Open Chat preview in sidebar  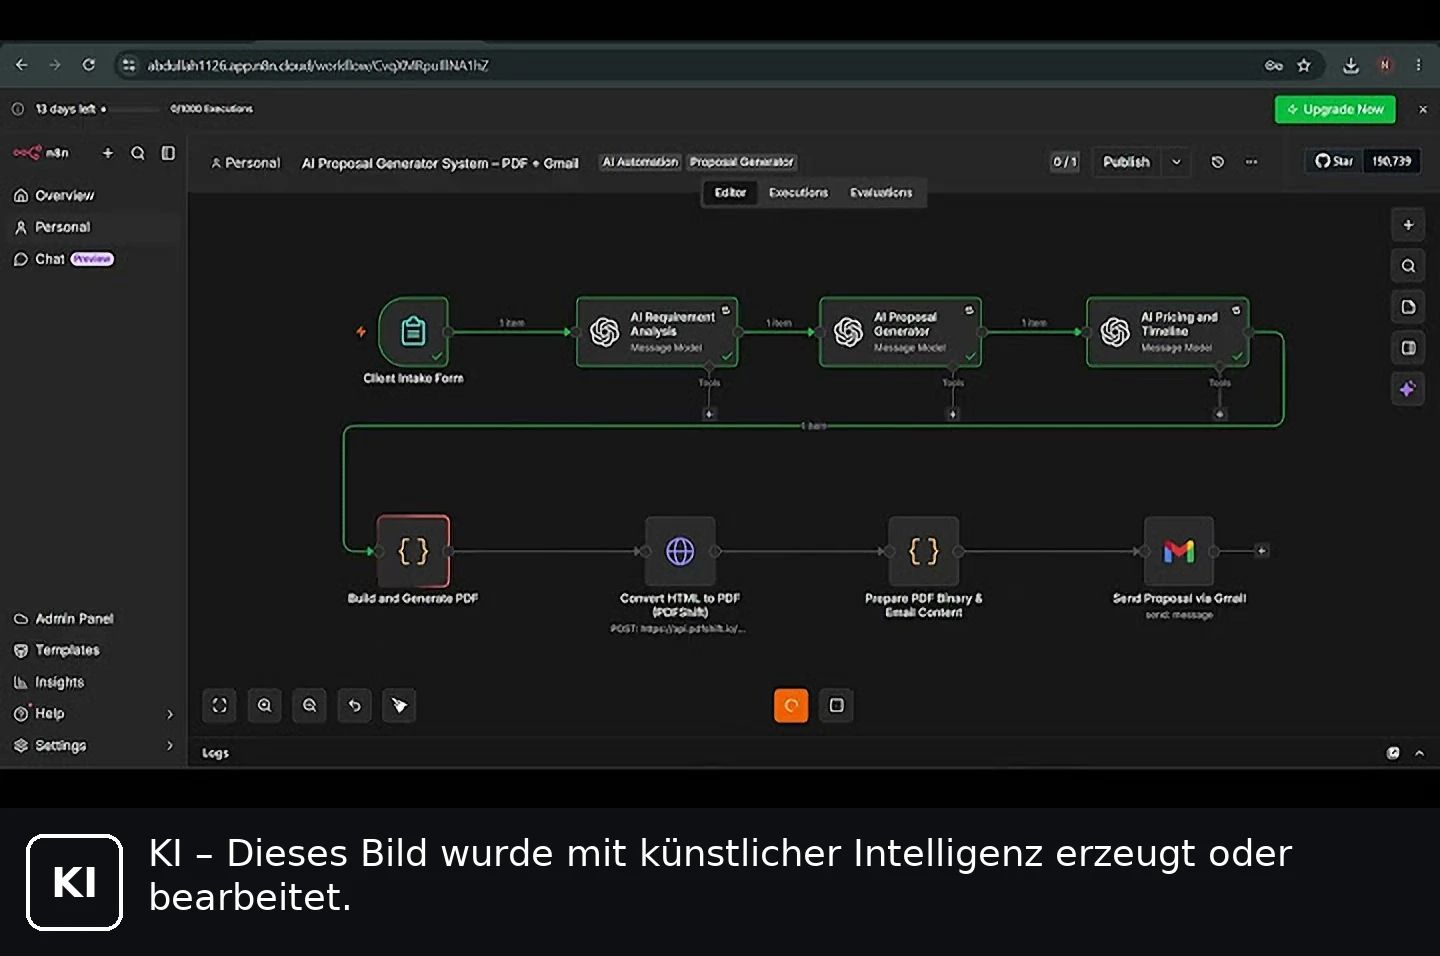93,259
